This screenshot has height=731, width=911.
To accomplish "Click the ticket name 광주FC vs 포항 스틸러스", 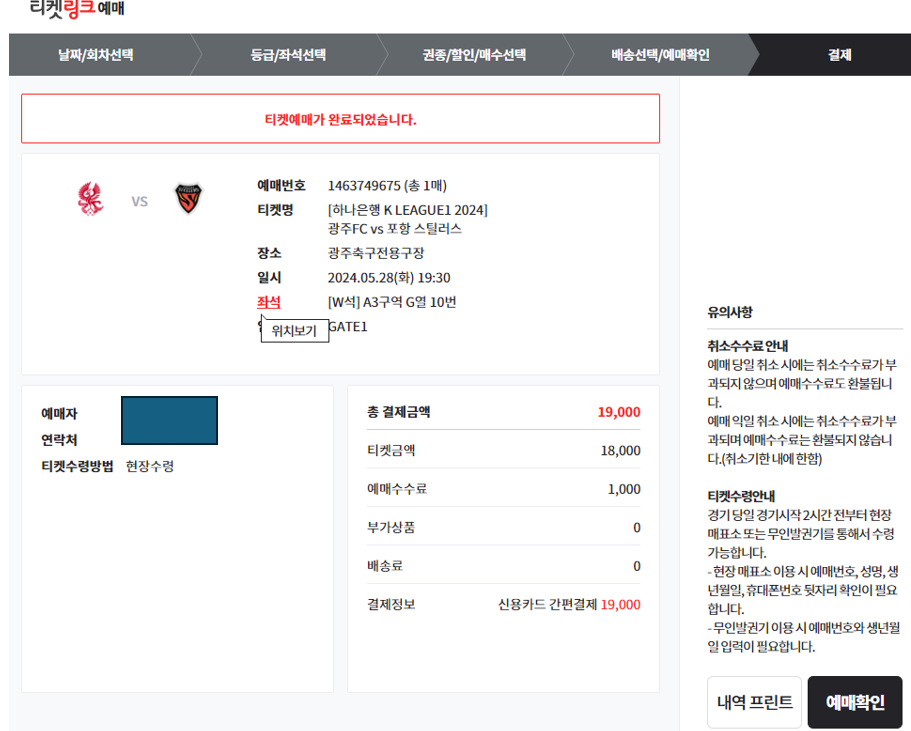I will [394, 228].
